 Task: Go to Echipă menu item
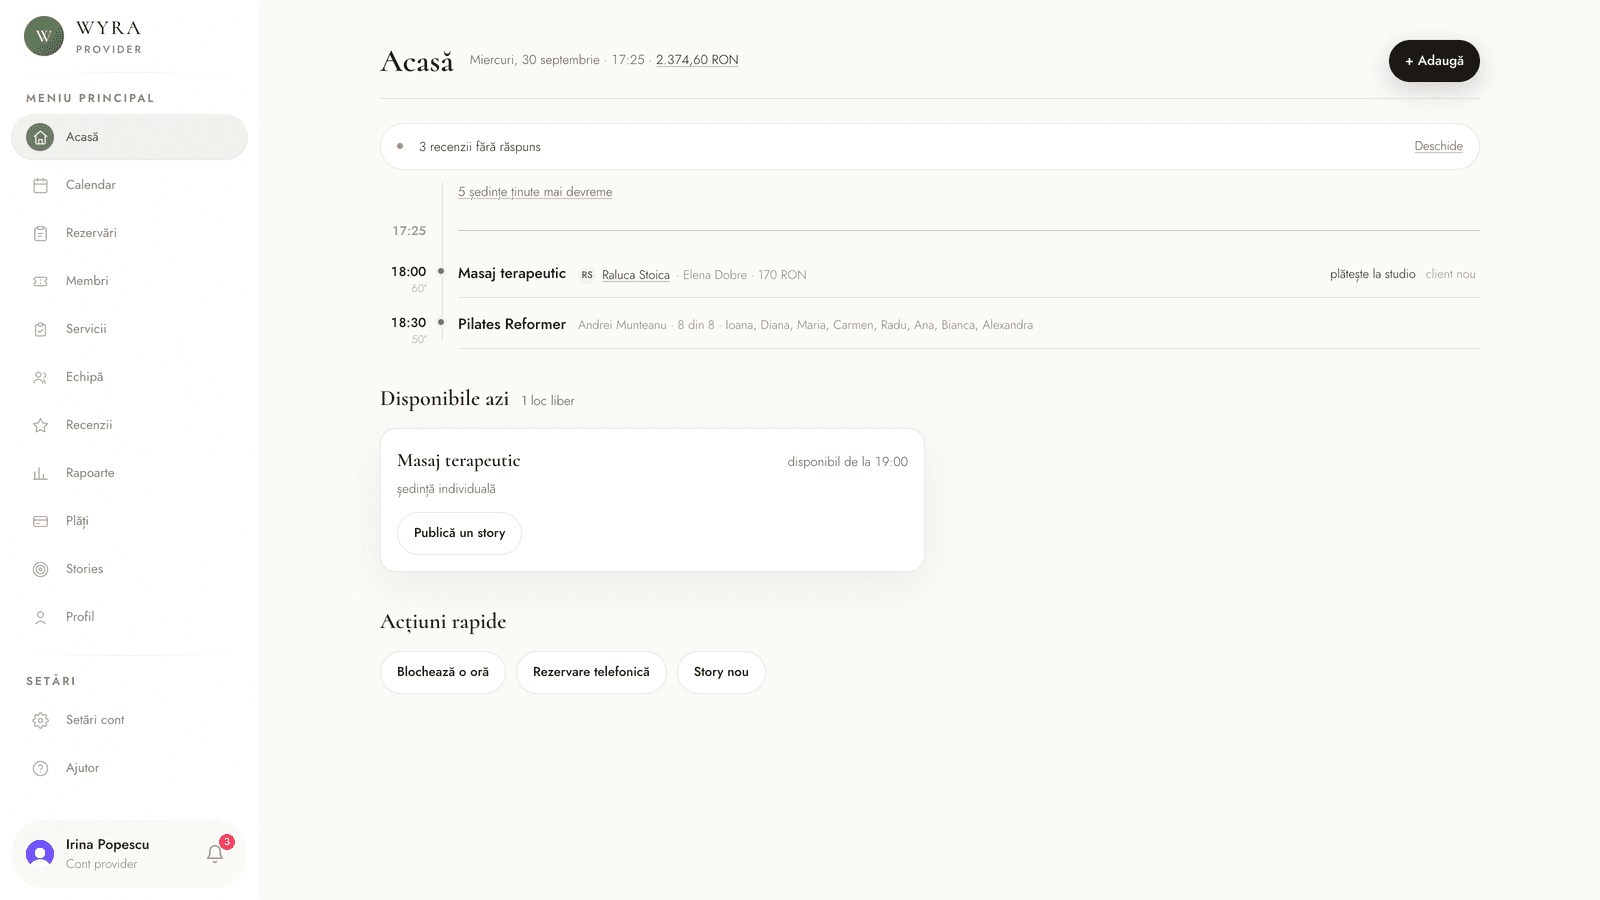[129, 377]
